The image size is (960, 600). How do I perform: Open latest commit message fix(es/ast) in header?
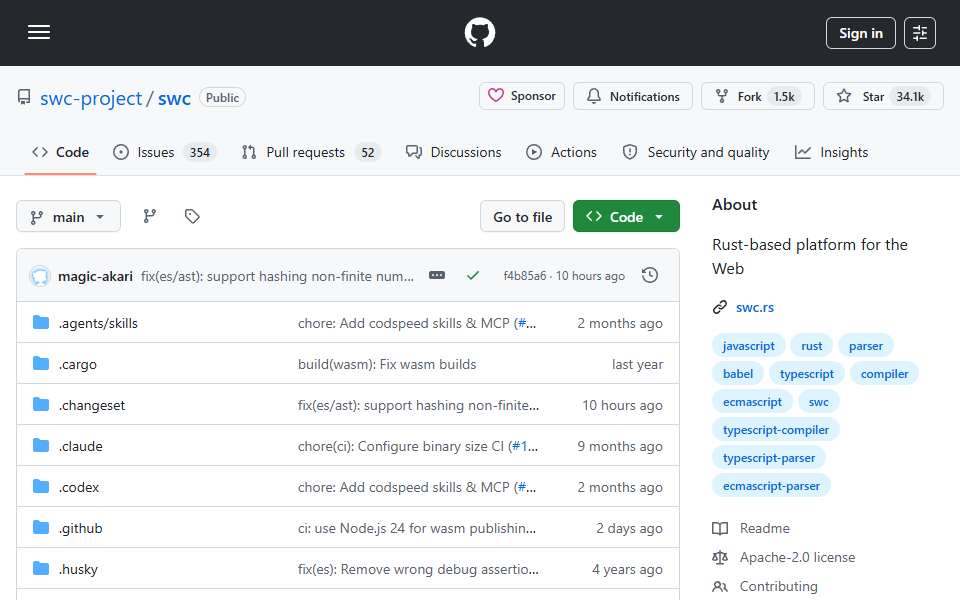coord(277,277)
